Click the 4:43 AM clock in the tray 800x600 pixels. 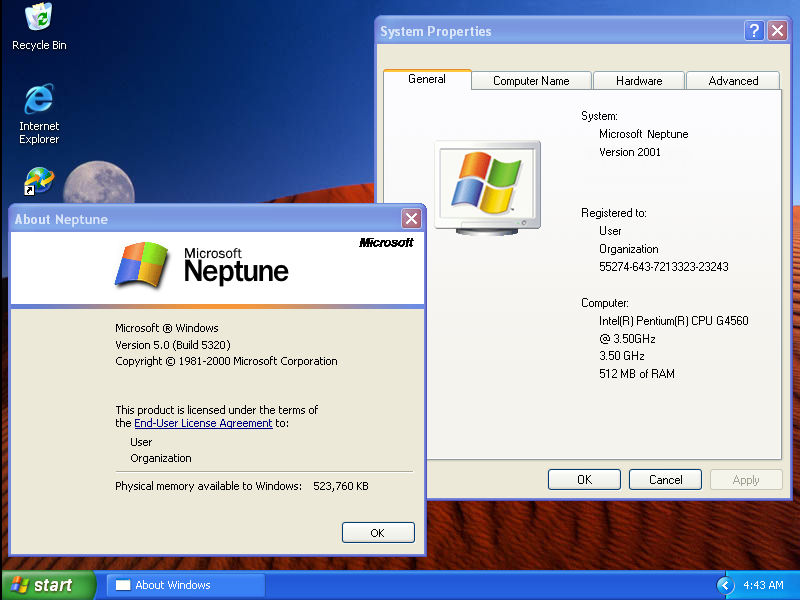click(763, 585)
